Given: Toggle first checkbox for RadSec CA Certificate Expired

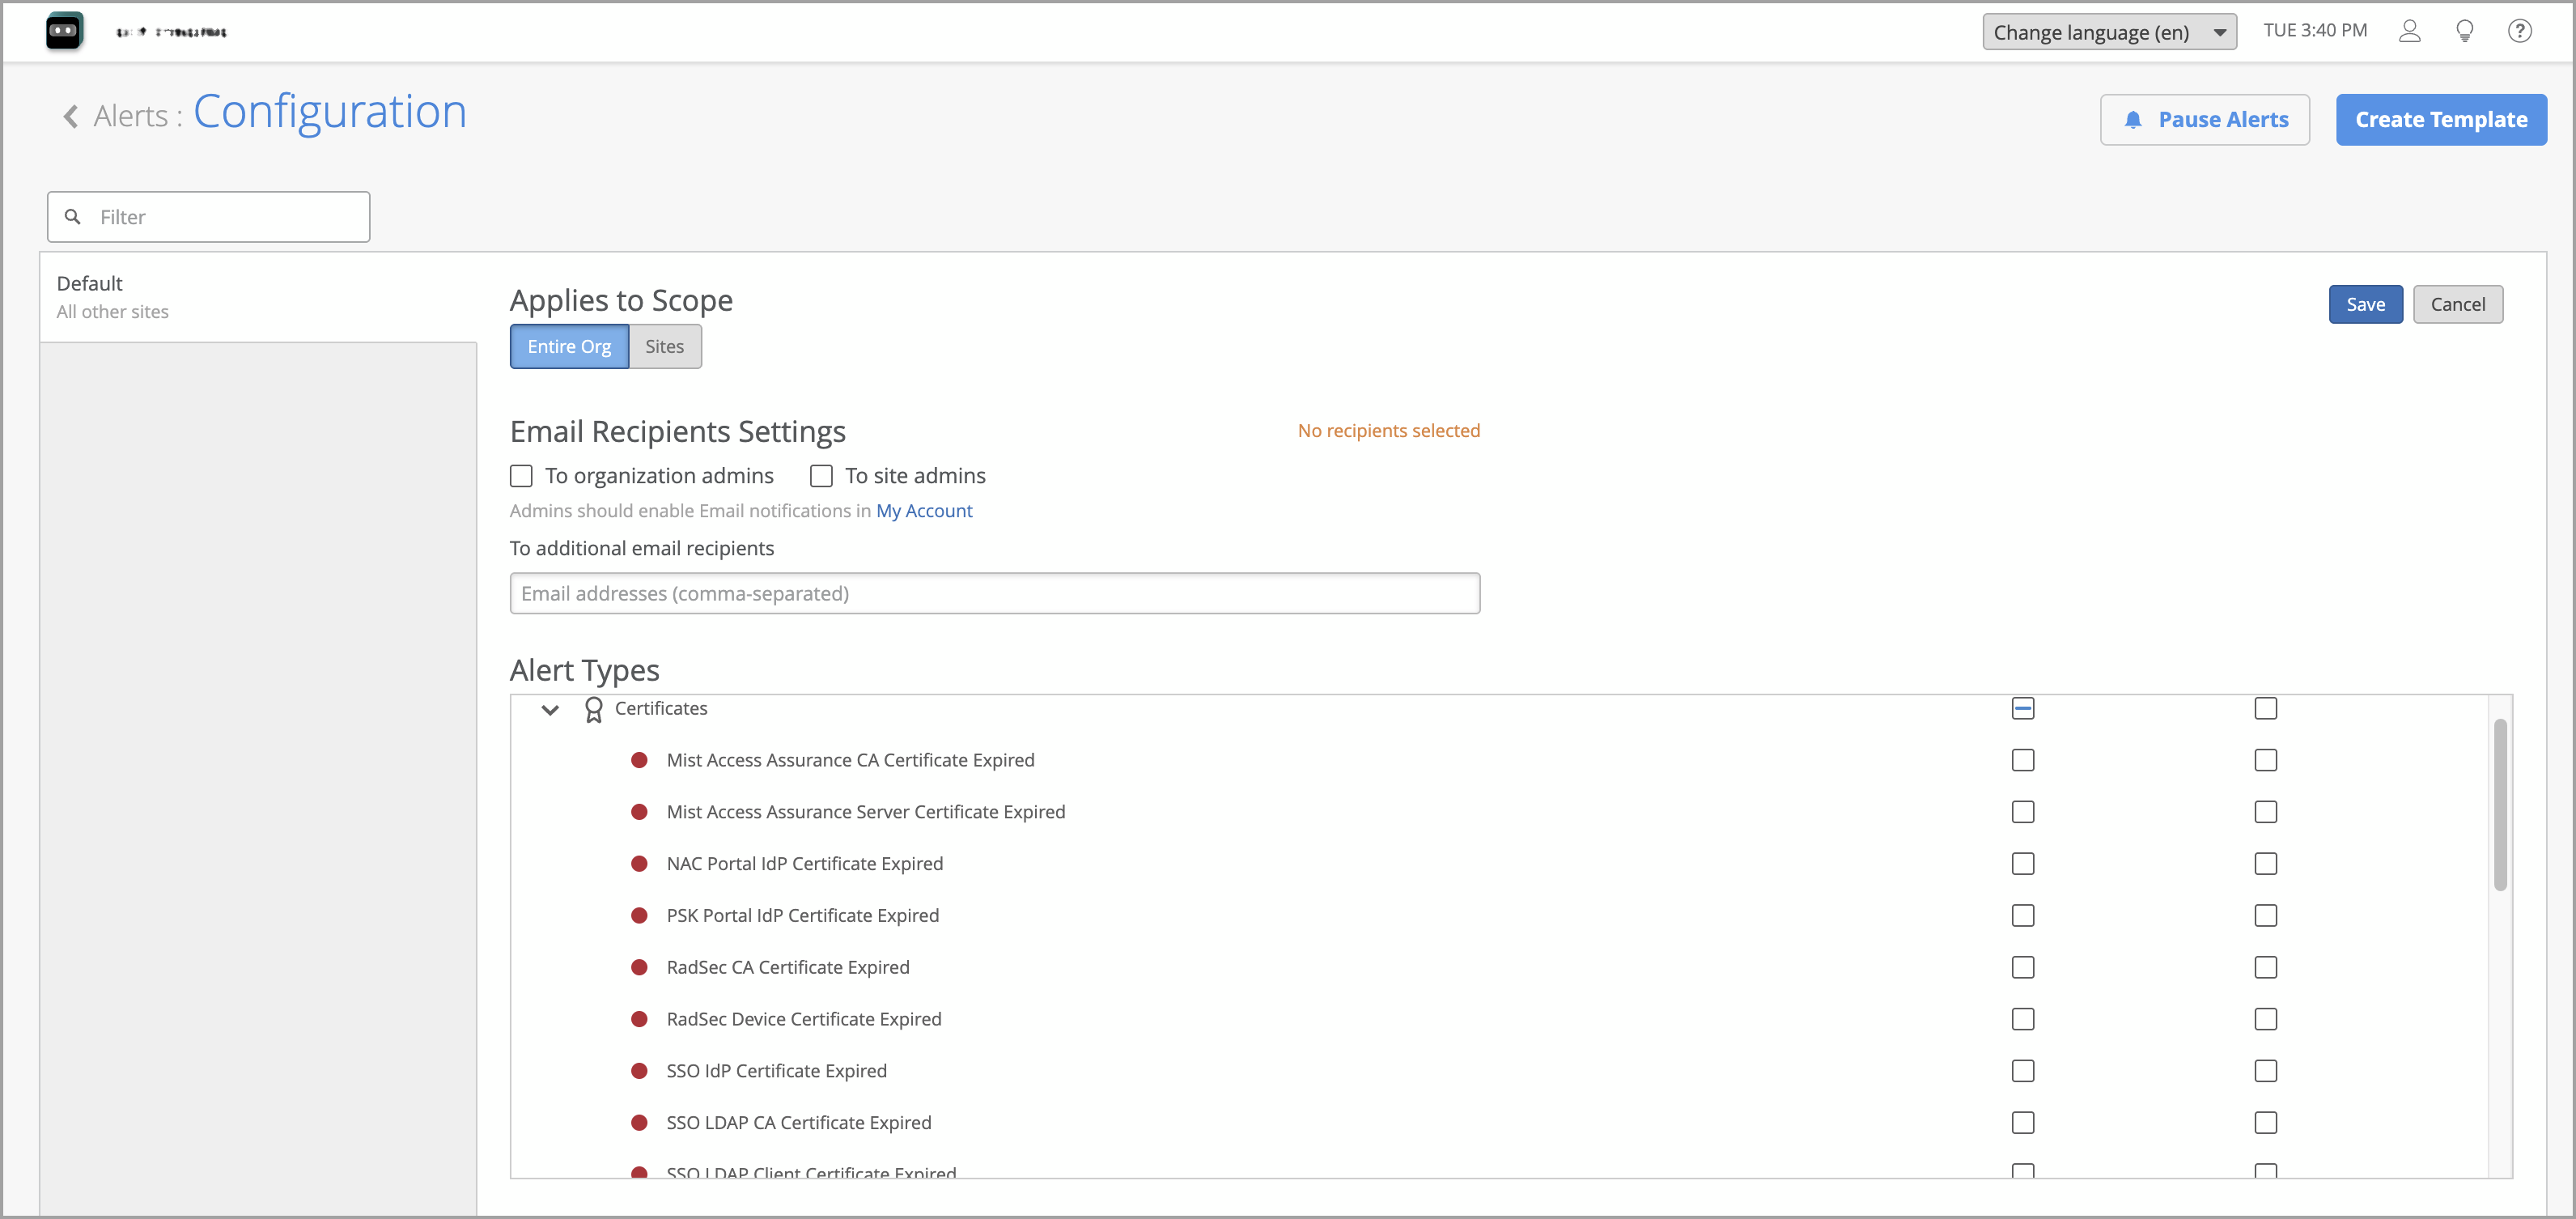Looking at the screenshot, I should pyautogui.click(x=2022, y=967).
